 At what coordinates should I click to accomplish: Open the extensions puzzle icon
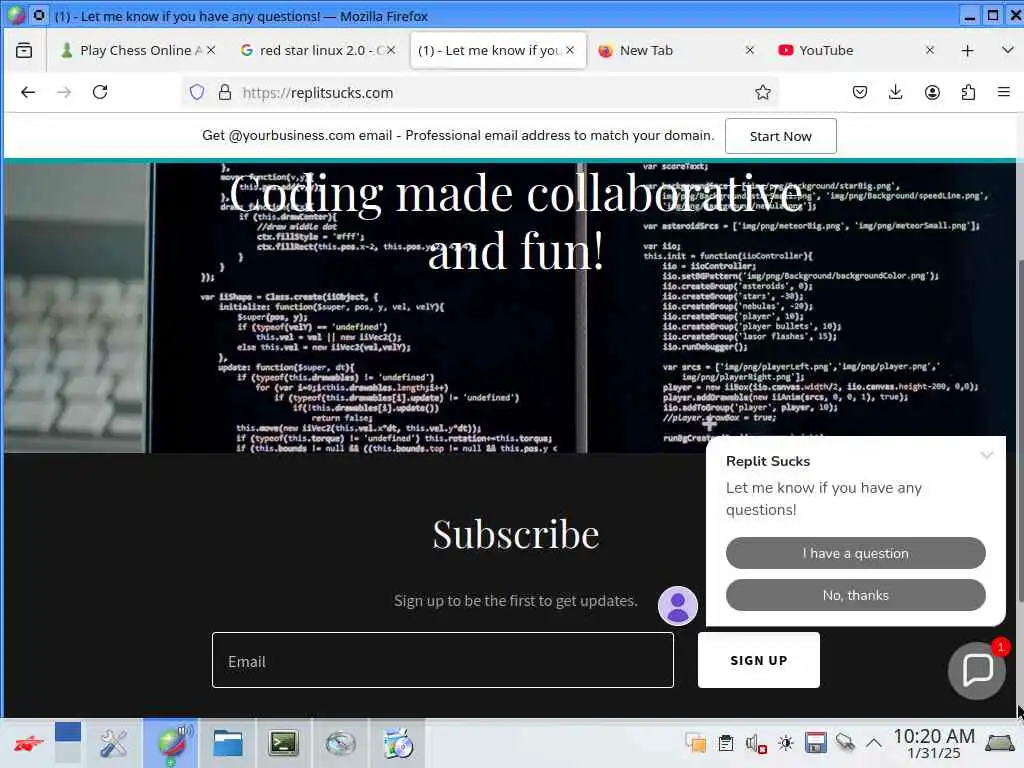tap(968, 92)
